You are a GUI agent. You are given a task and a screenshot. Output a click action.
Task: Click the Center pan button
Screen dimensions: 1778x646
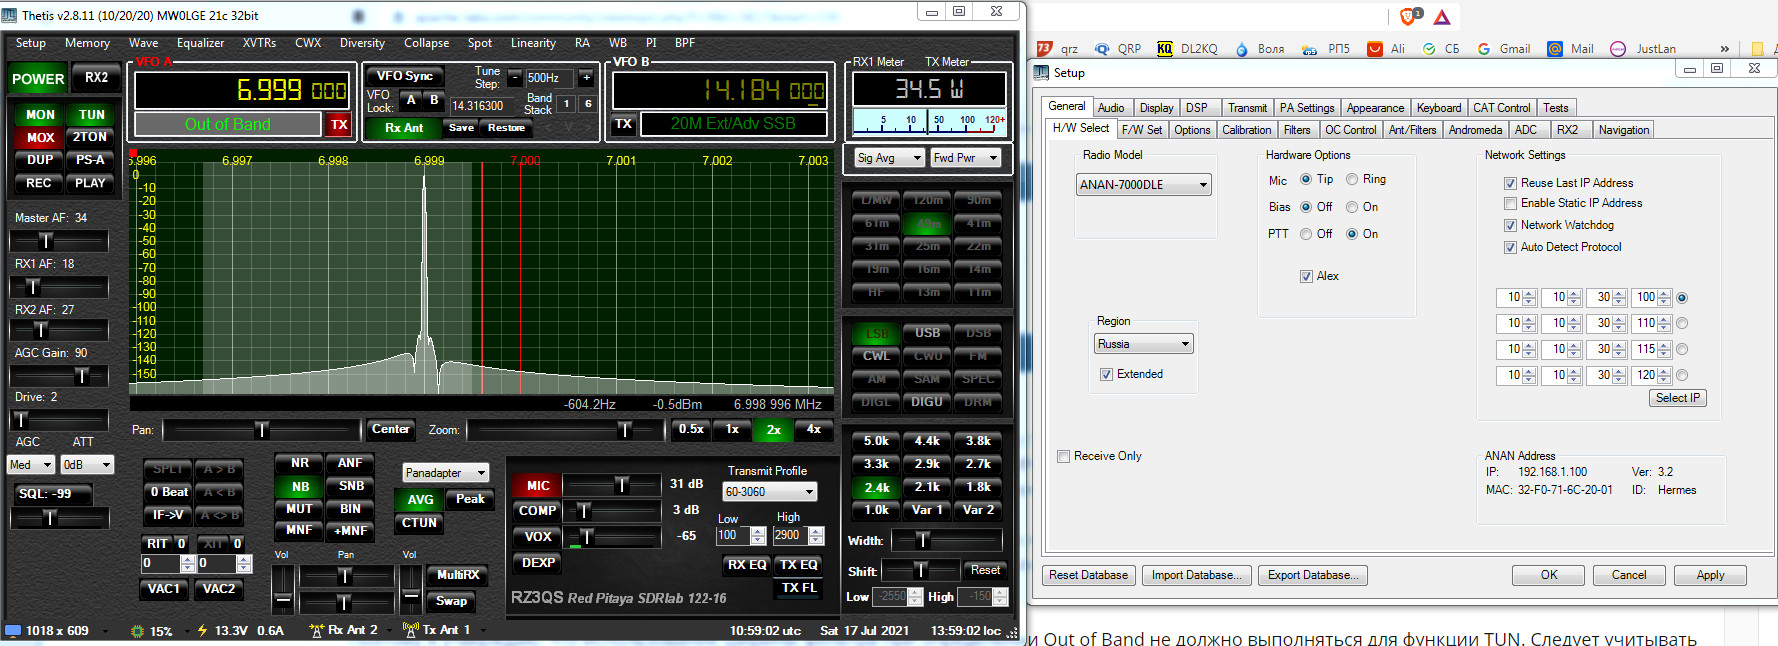[391, 429]
